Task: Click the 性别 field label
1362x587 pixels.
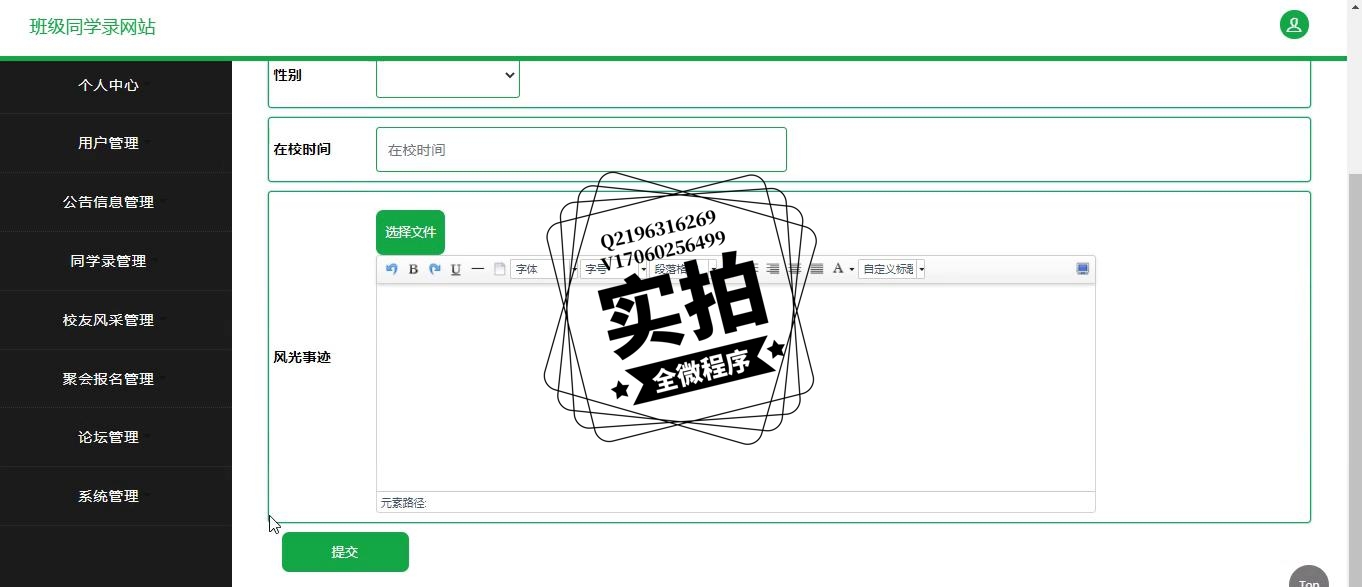Action: point(288,75)
